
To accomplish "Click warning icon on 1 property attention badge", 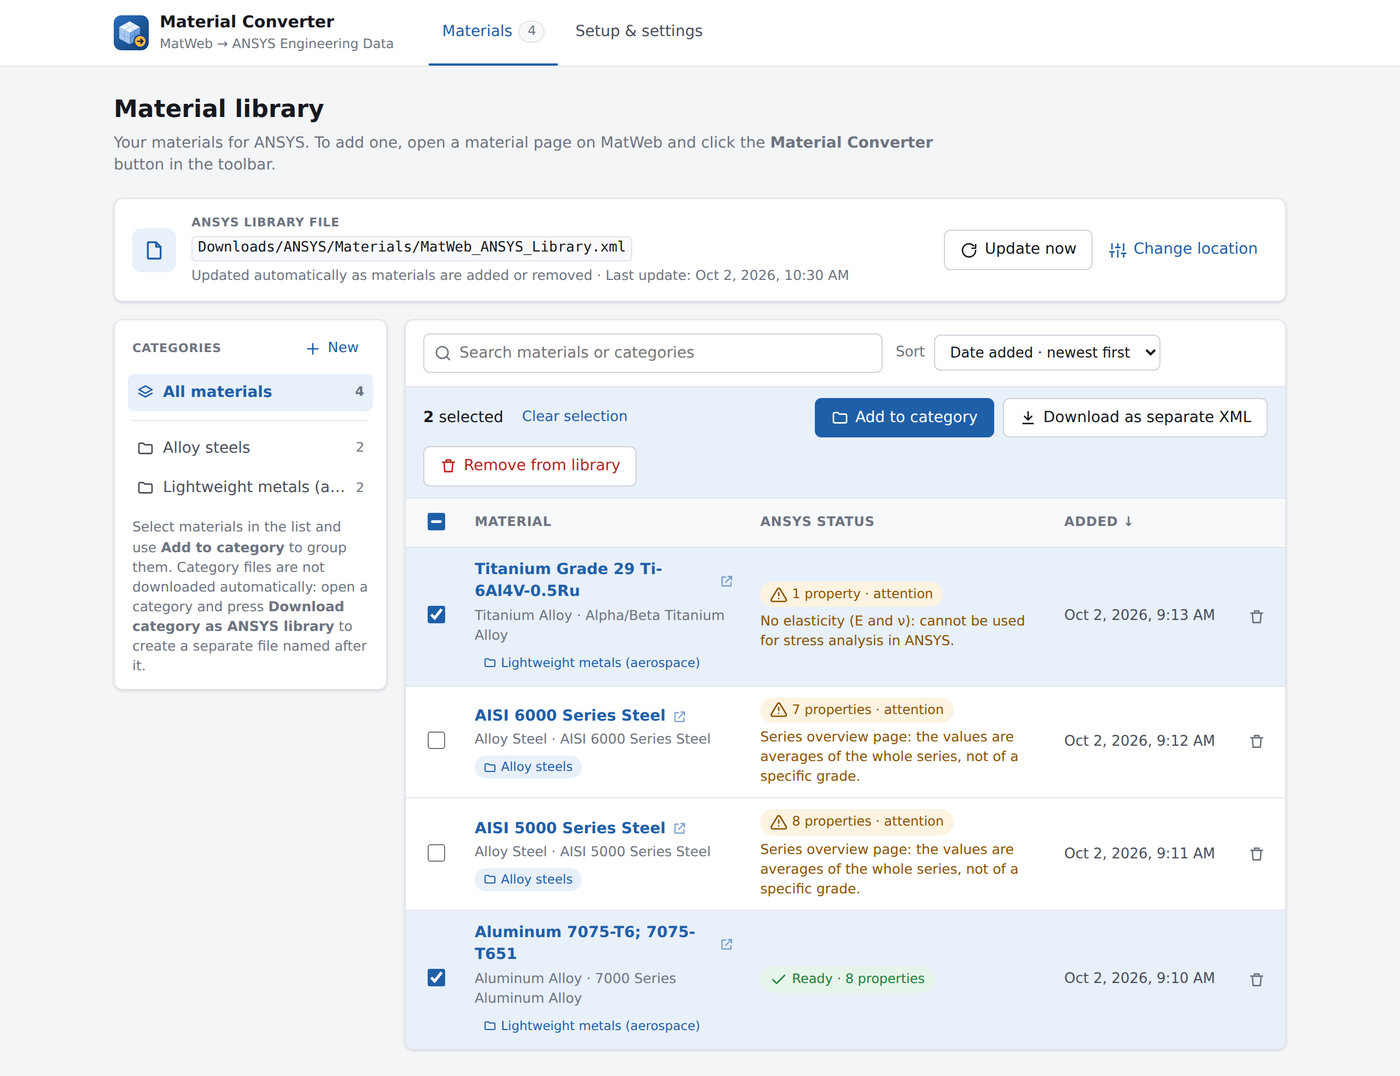I will tap(778, 594).
